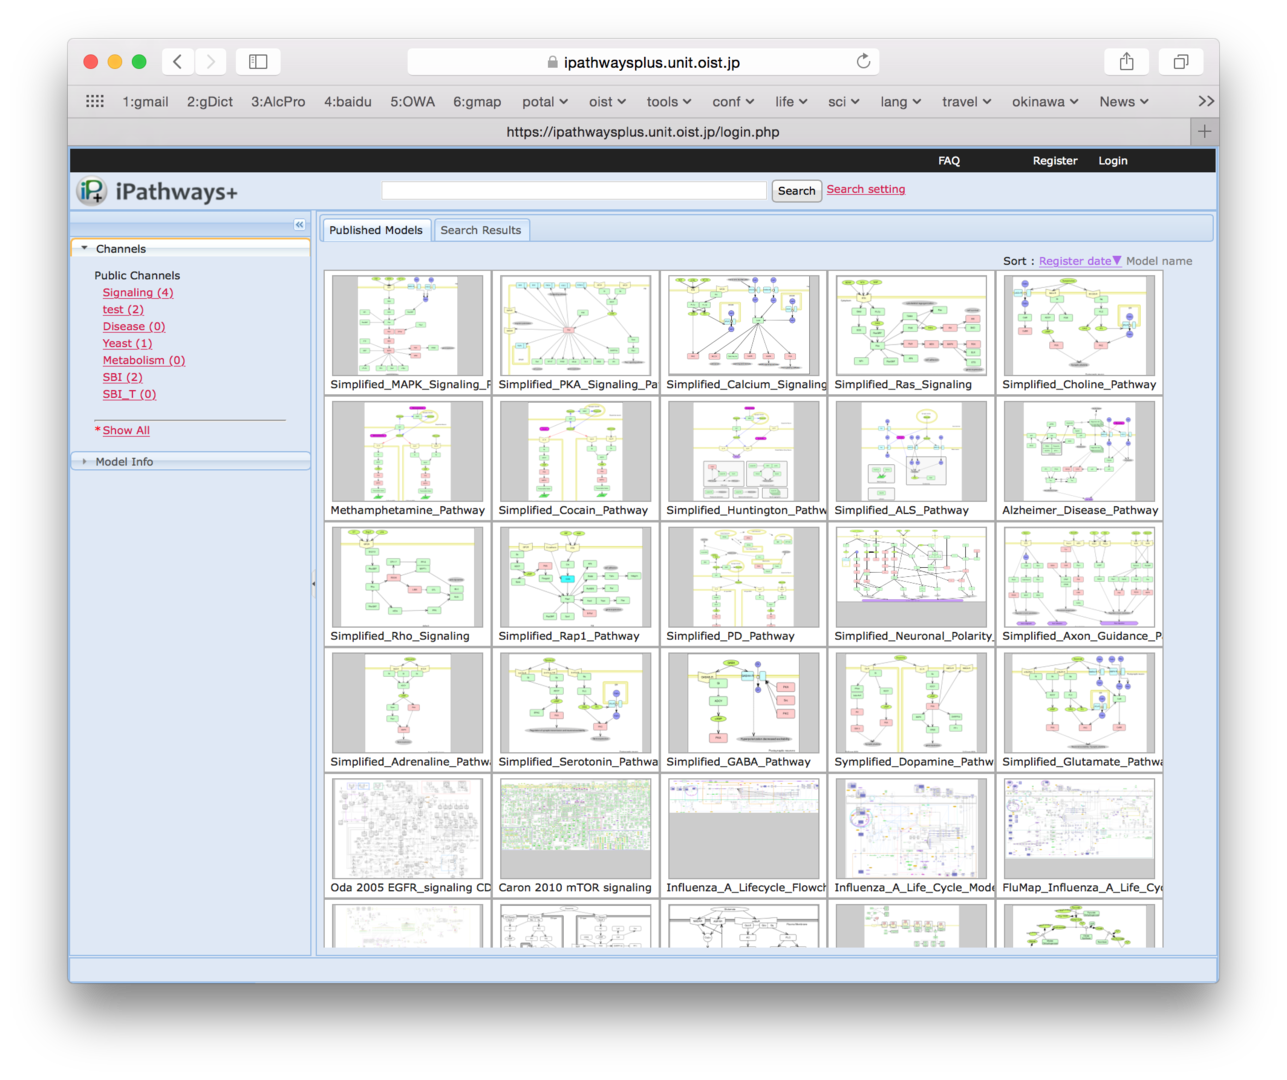Select the Published Models tab

coord(376,230)
